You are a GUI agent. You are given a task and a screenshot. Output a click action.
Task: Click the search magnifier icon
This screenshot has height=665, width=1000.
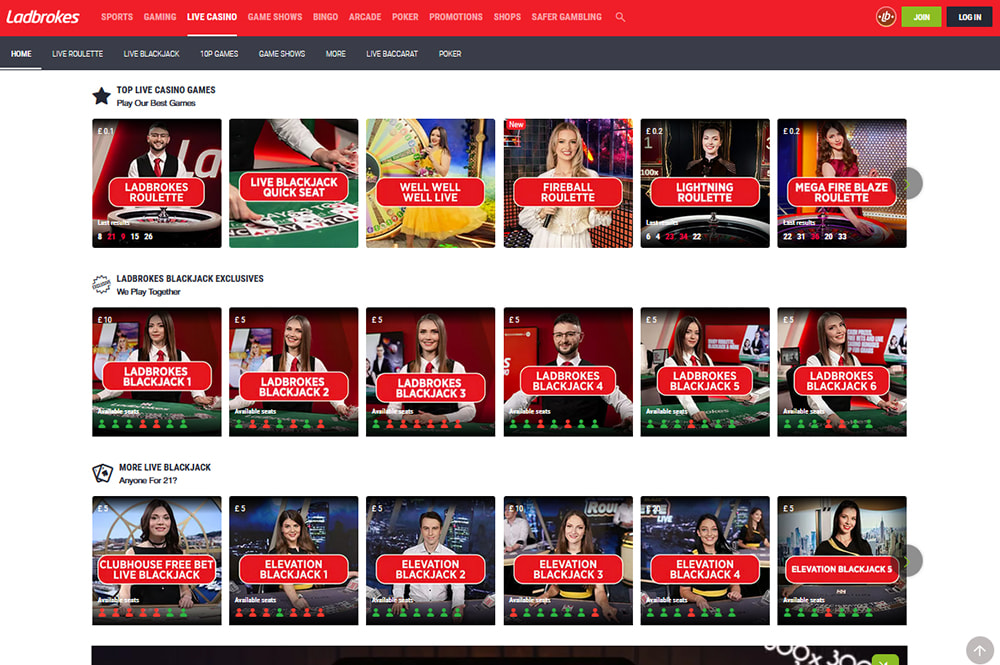coord(620,17)
